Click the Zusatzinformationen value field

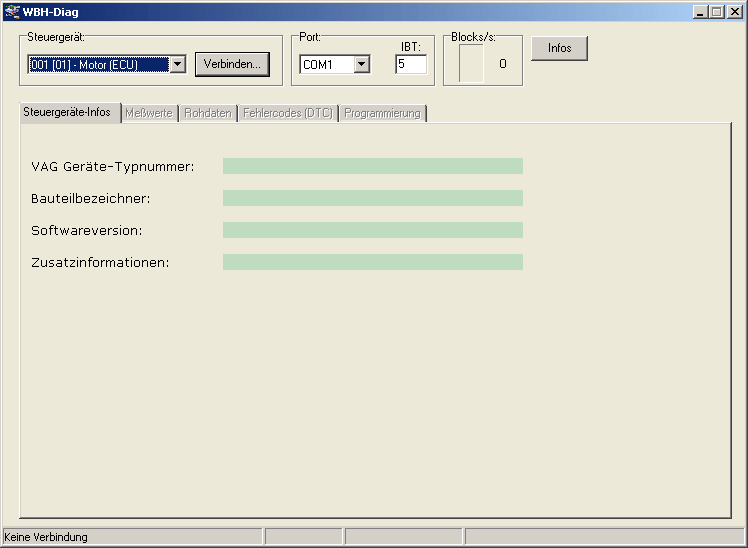pyautogui.click(x=372, y=262)
